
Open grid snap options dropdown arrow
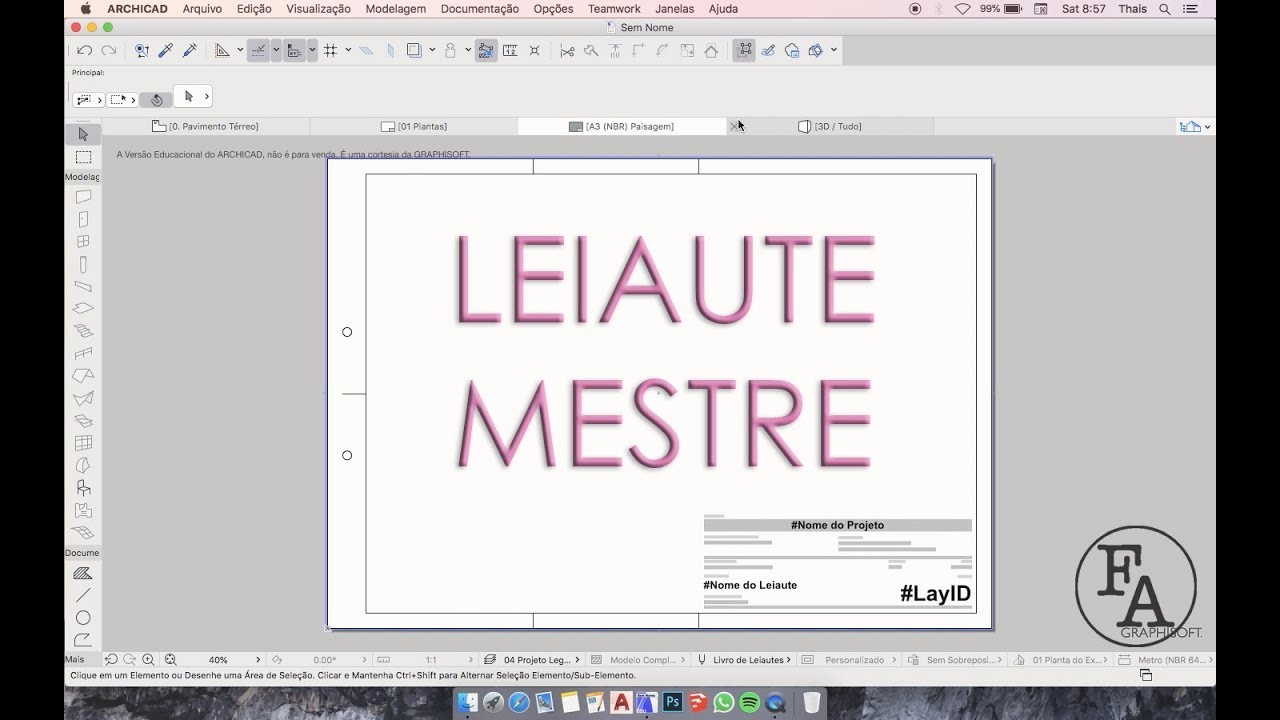click(x=348, y=50)
